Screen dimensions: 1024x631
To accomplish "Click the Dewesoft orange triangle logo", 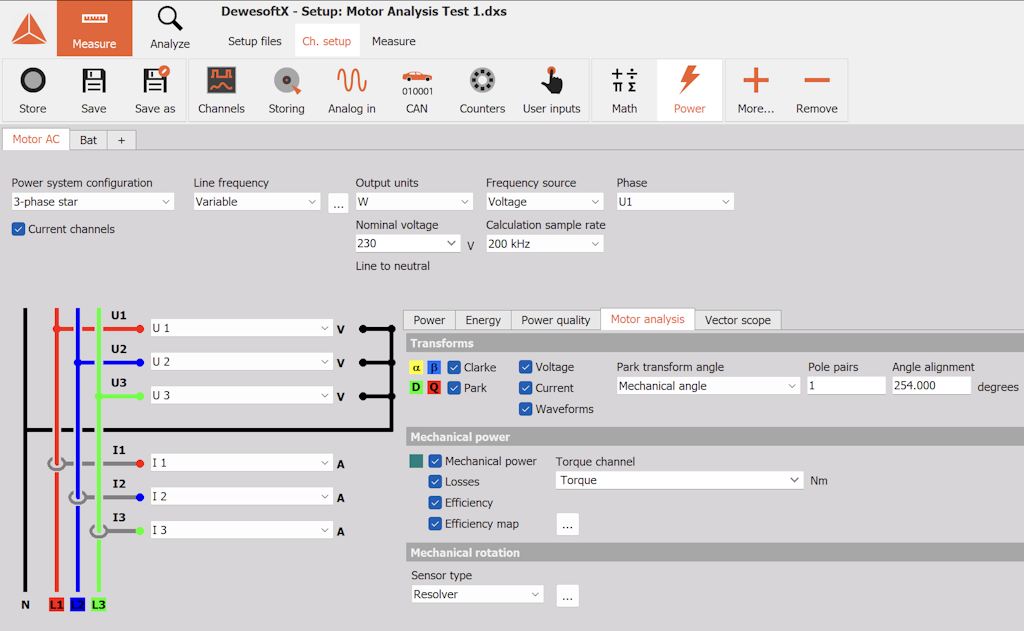I will click(29, 29).
